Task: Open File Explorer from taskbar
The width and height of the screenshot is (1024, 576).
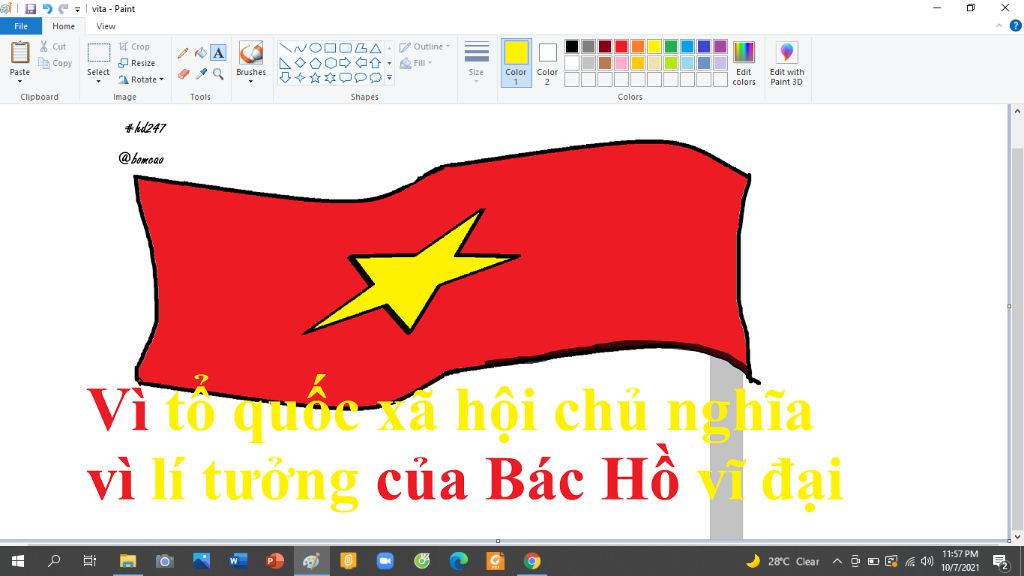Action: coord(128,561)
